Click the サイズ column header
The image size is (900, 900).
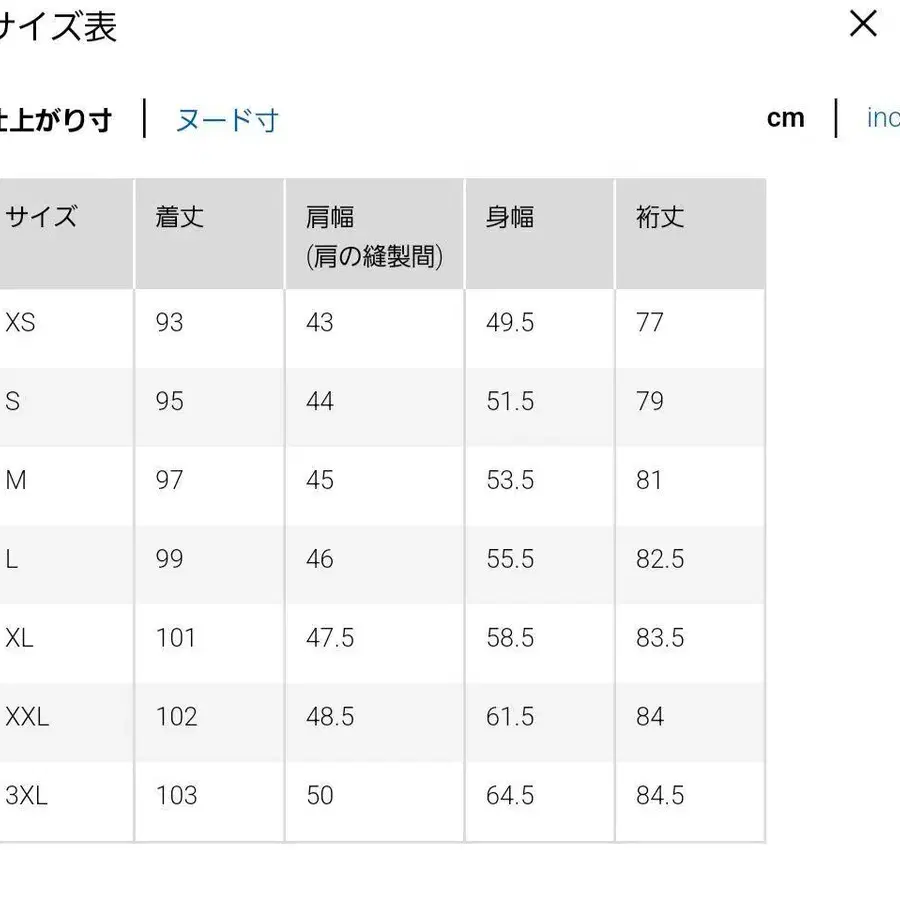click(x=42, y=216)
